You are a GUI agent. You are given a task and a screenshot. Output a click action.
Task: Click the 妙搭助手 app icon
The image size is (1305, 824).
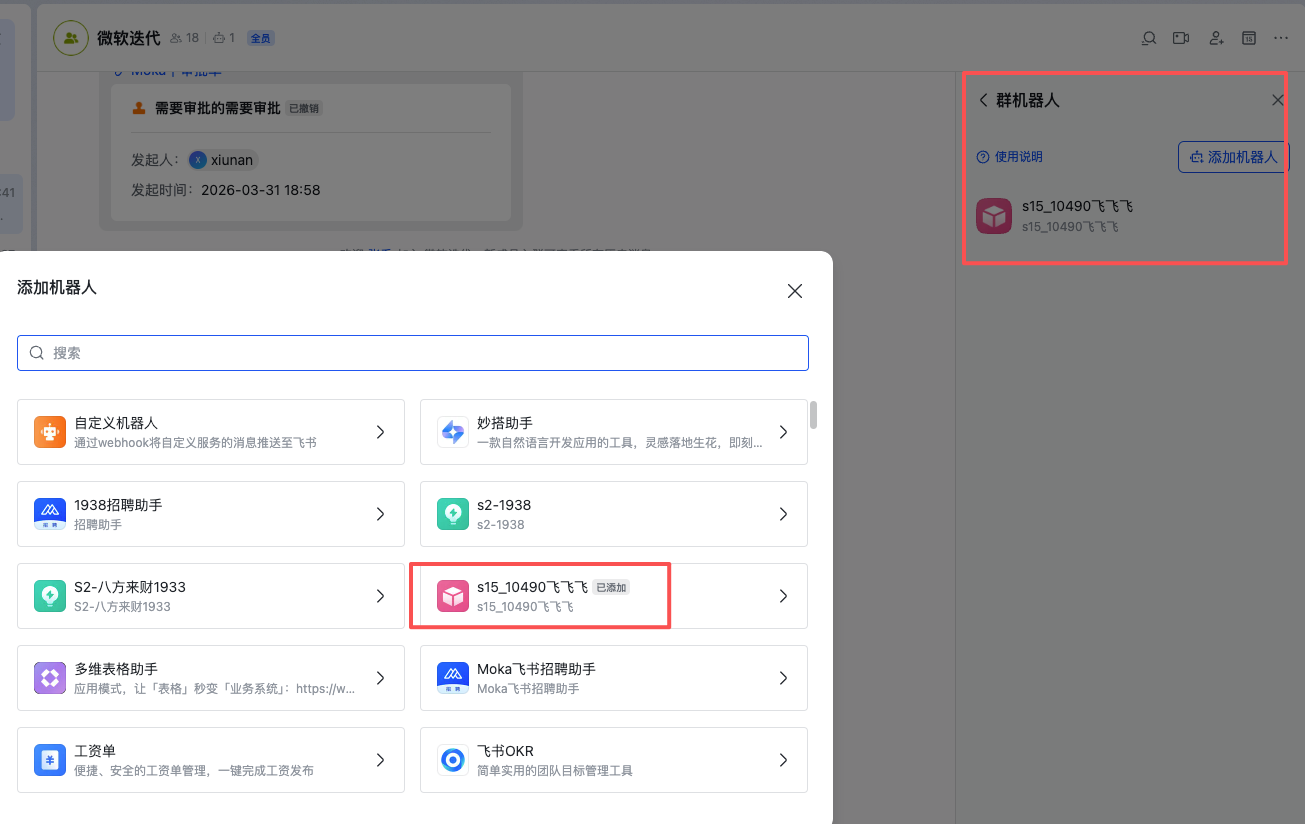[453, 432]
